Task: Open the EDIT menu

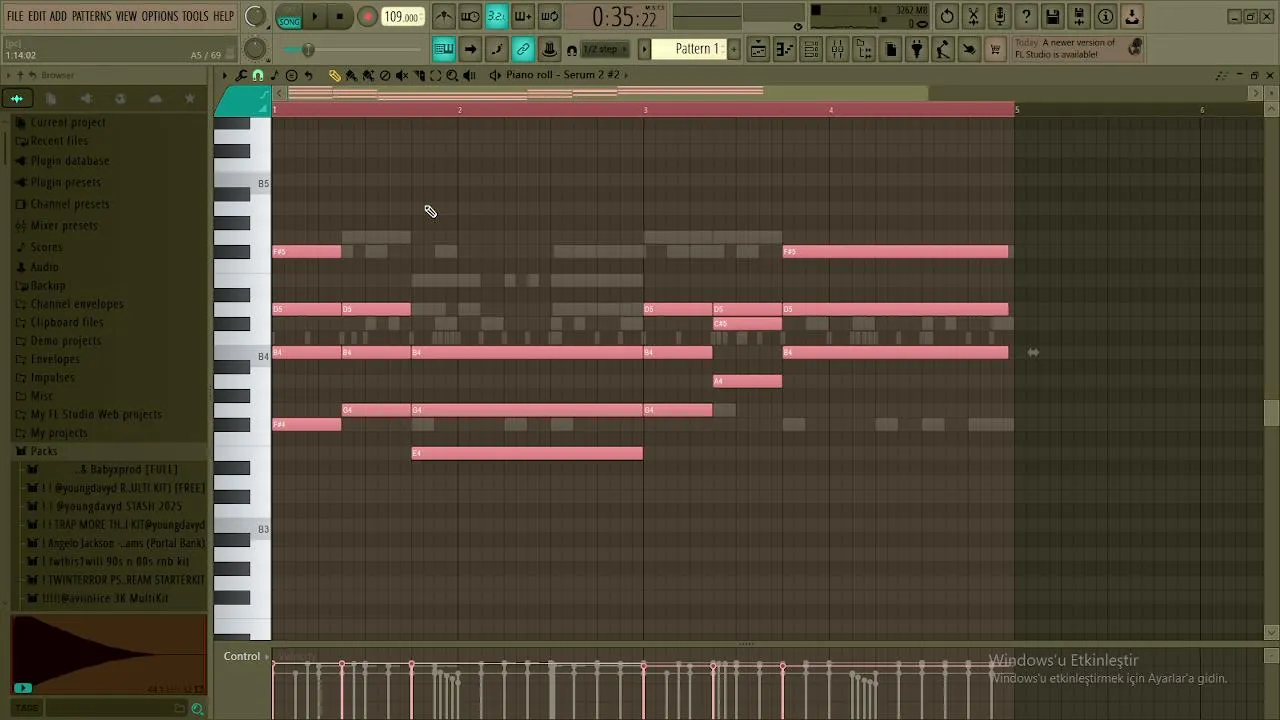Action: (37, 16)
